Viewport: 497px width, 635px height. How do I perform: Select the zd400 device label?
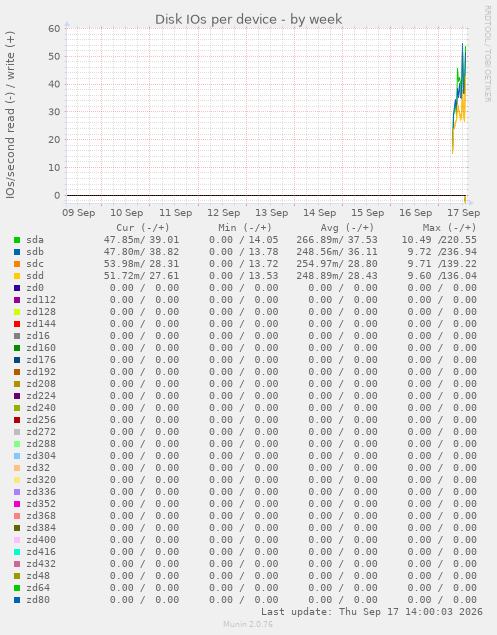(x=41, y=540)
